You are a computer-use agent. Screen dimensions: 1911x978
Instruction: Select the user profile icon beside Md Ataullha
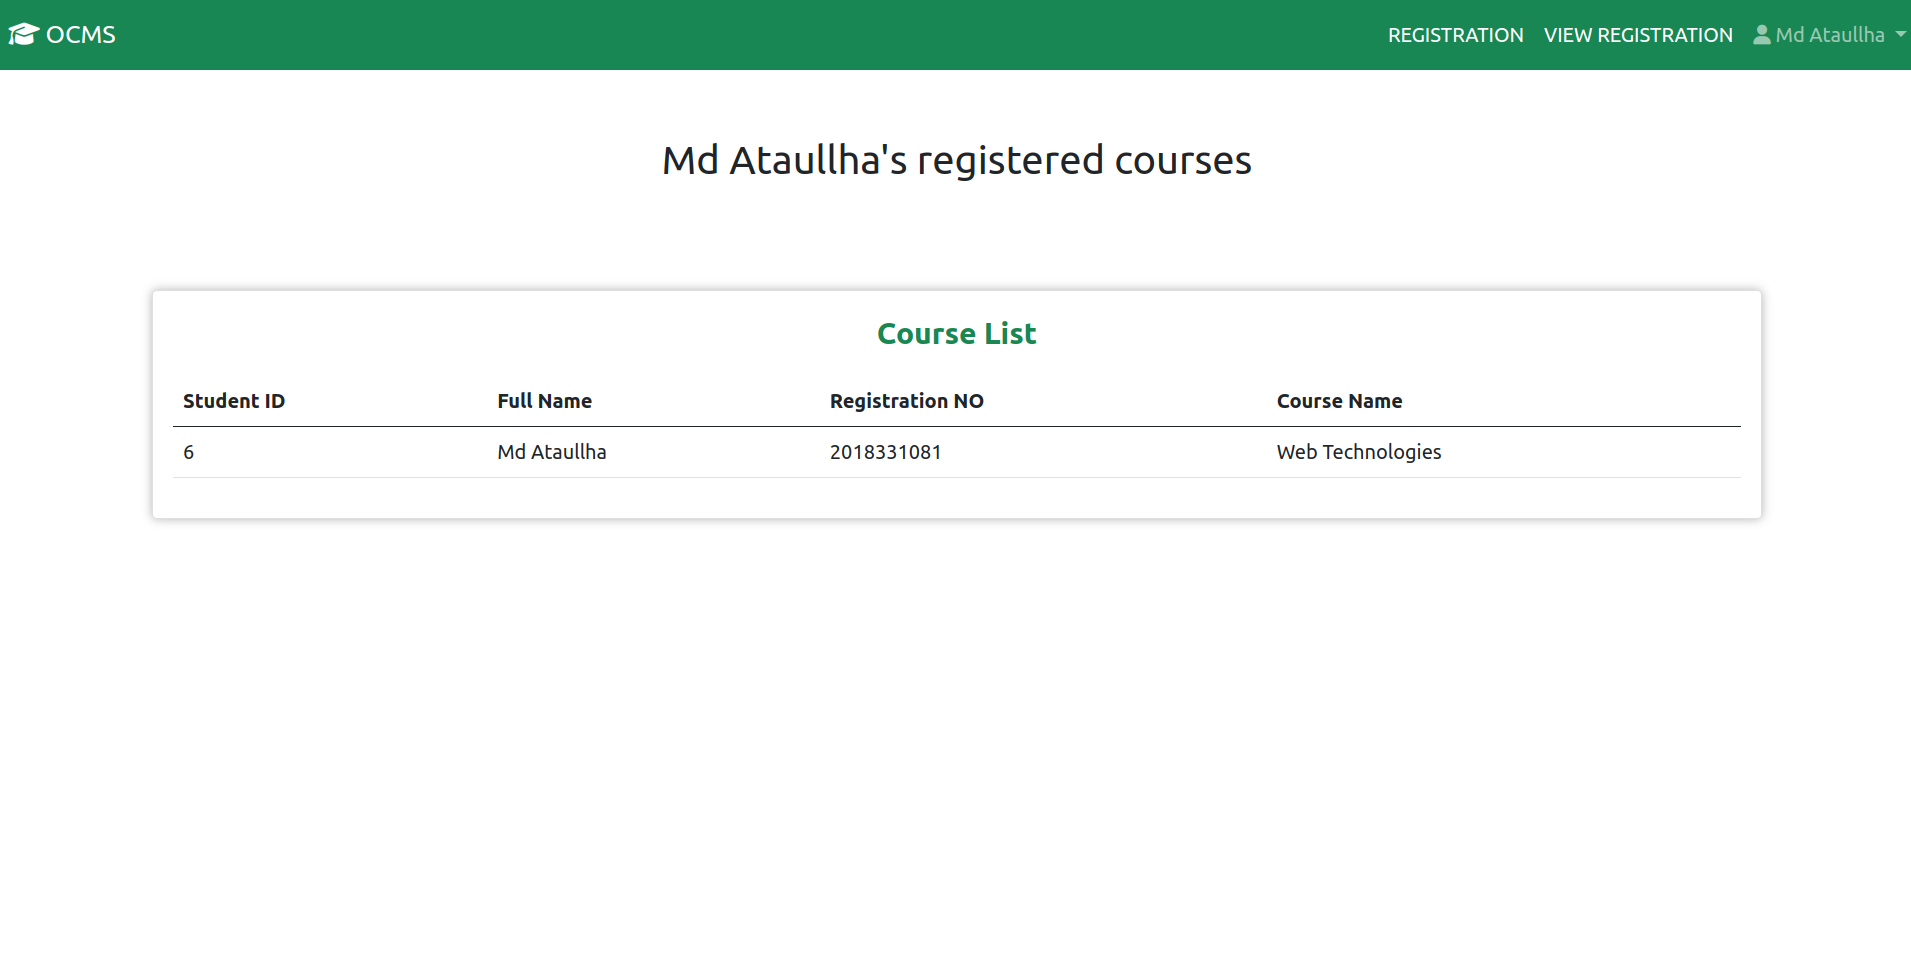tap(1761, 34)
